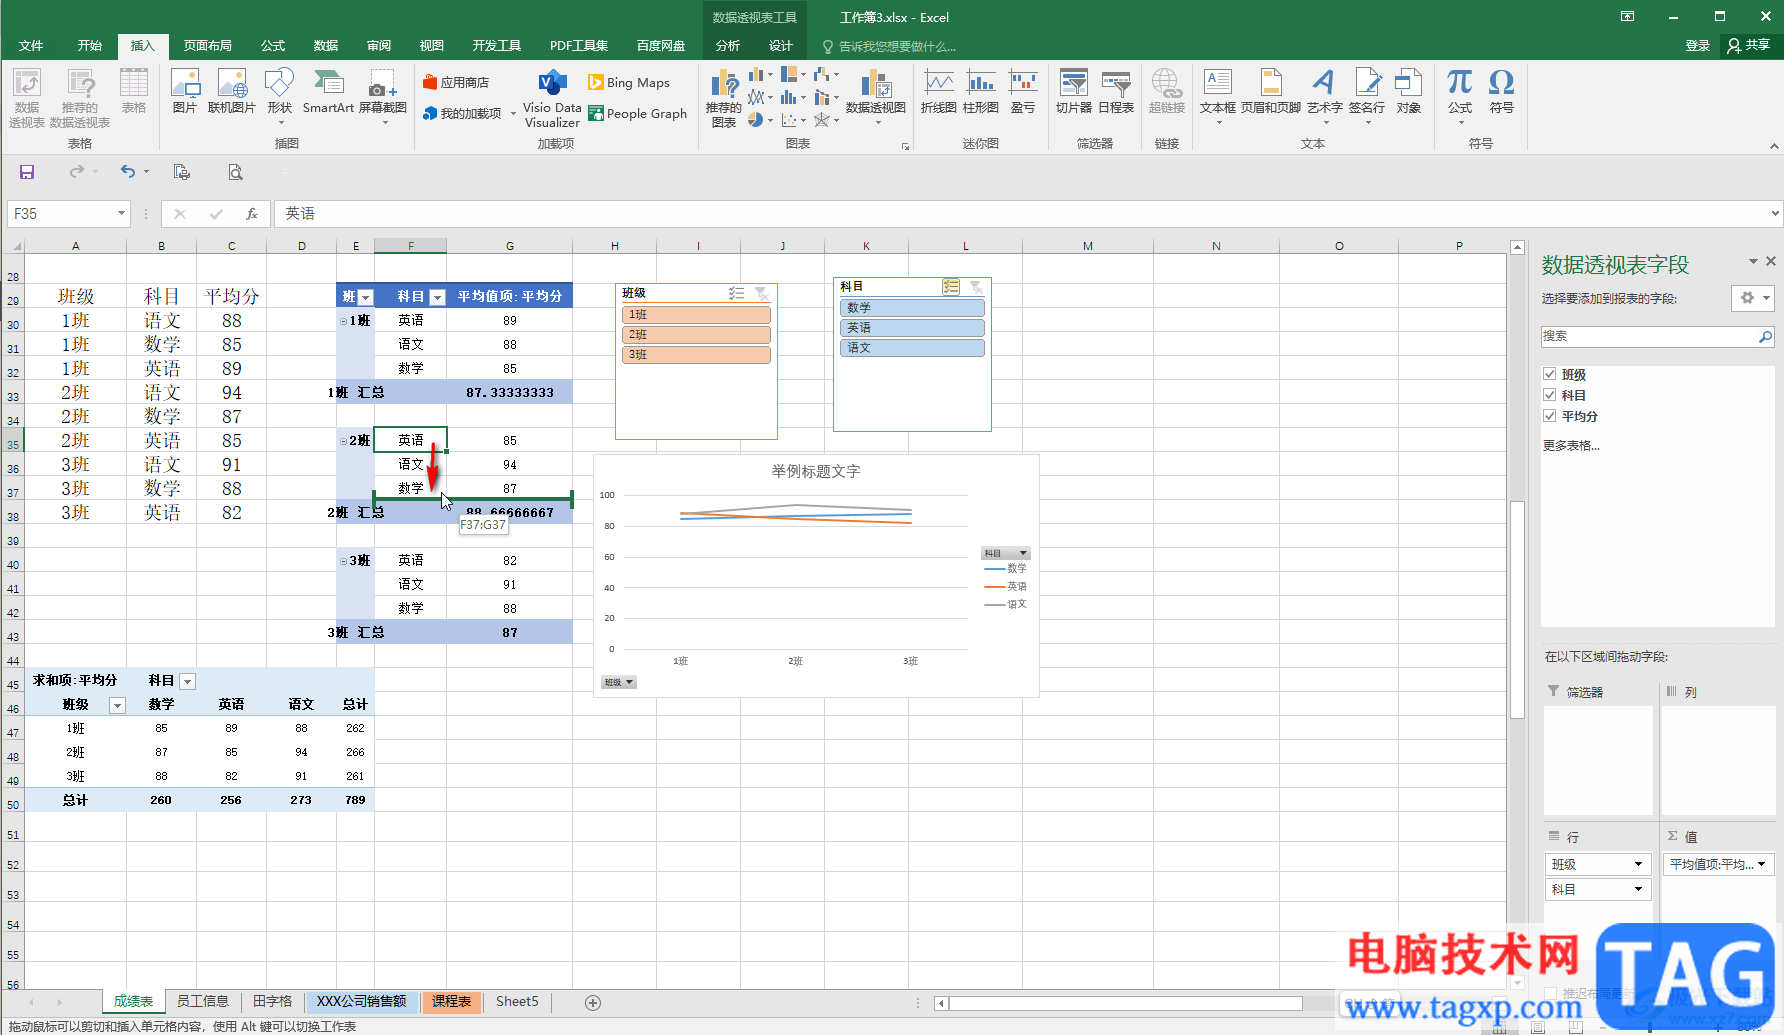Insert WordArt (艺术字)

pos(1325,95)
